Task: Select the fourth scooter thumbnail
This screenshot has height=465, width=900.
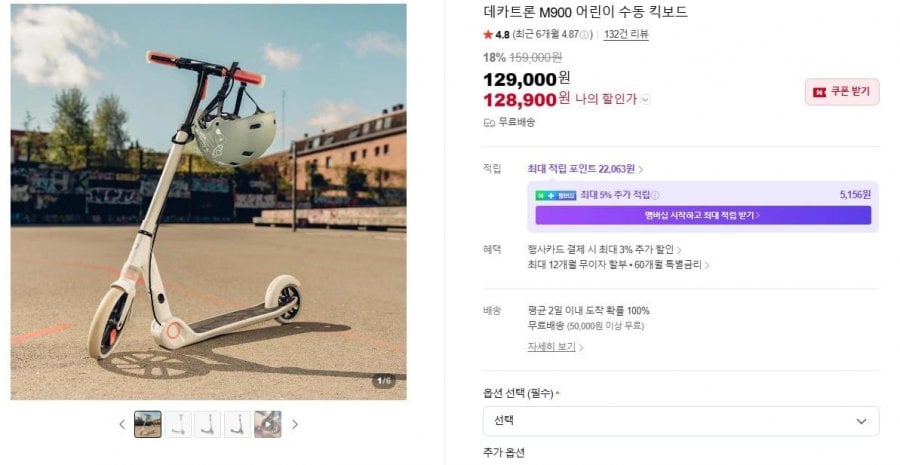Action: 237,424
